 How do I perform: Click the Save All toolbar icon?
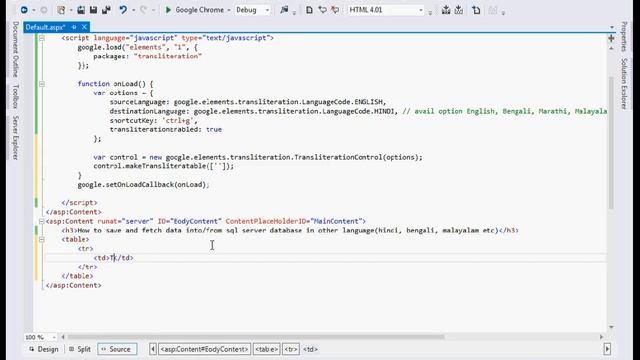[106, 10]
